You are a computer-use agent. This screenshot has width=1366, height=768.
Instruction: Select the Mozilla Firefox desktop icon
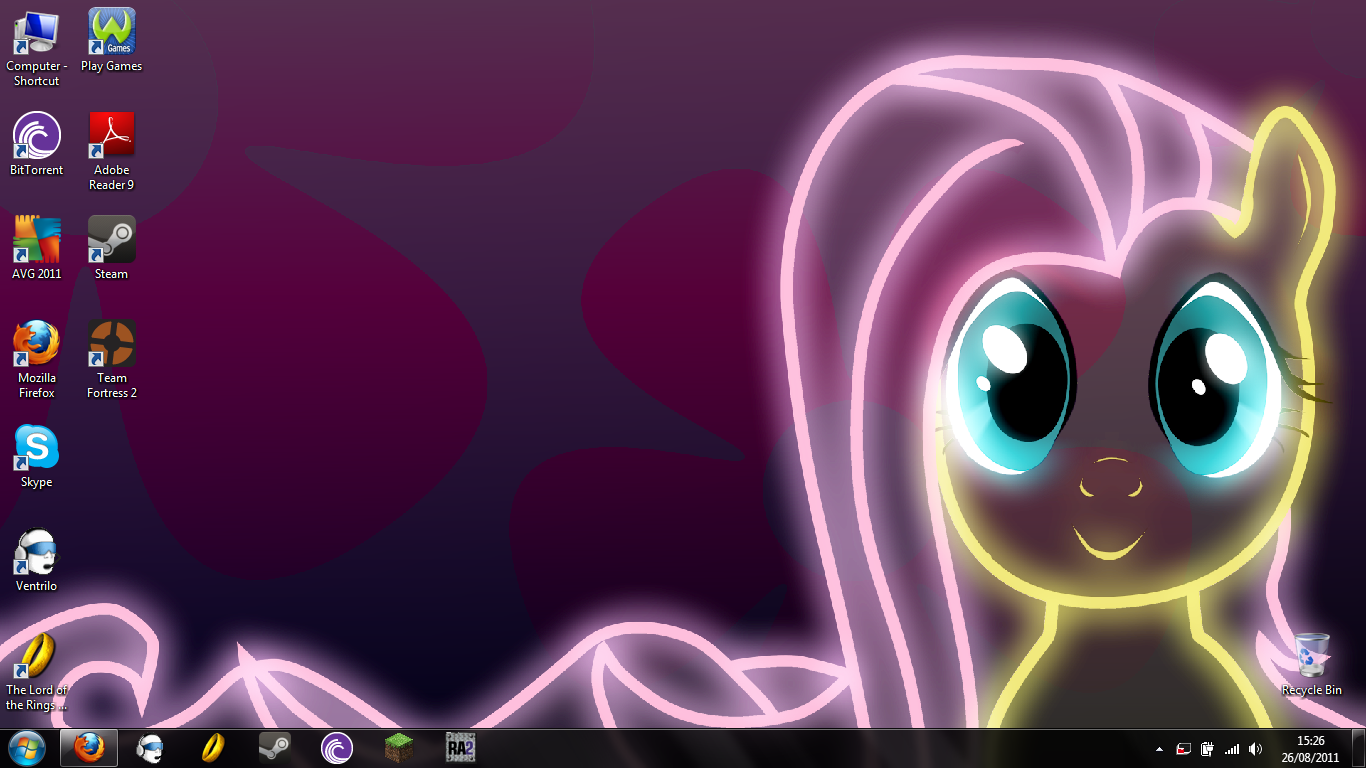(37, 359)
